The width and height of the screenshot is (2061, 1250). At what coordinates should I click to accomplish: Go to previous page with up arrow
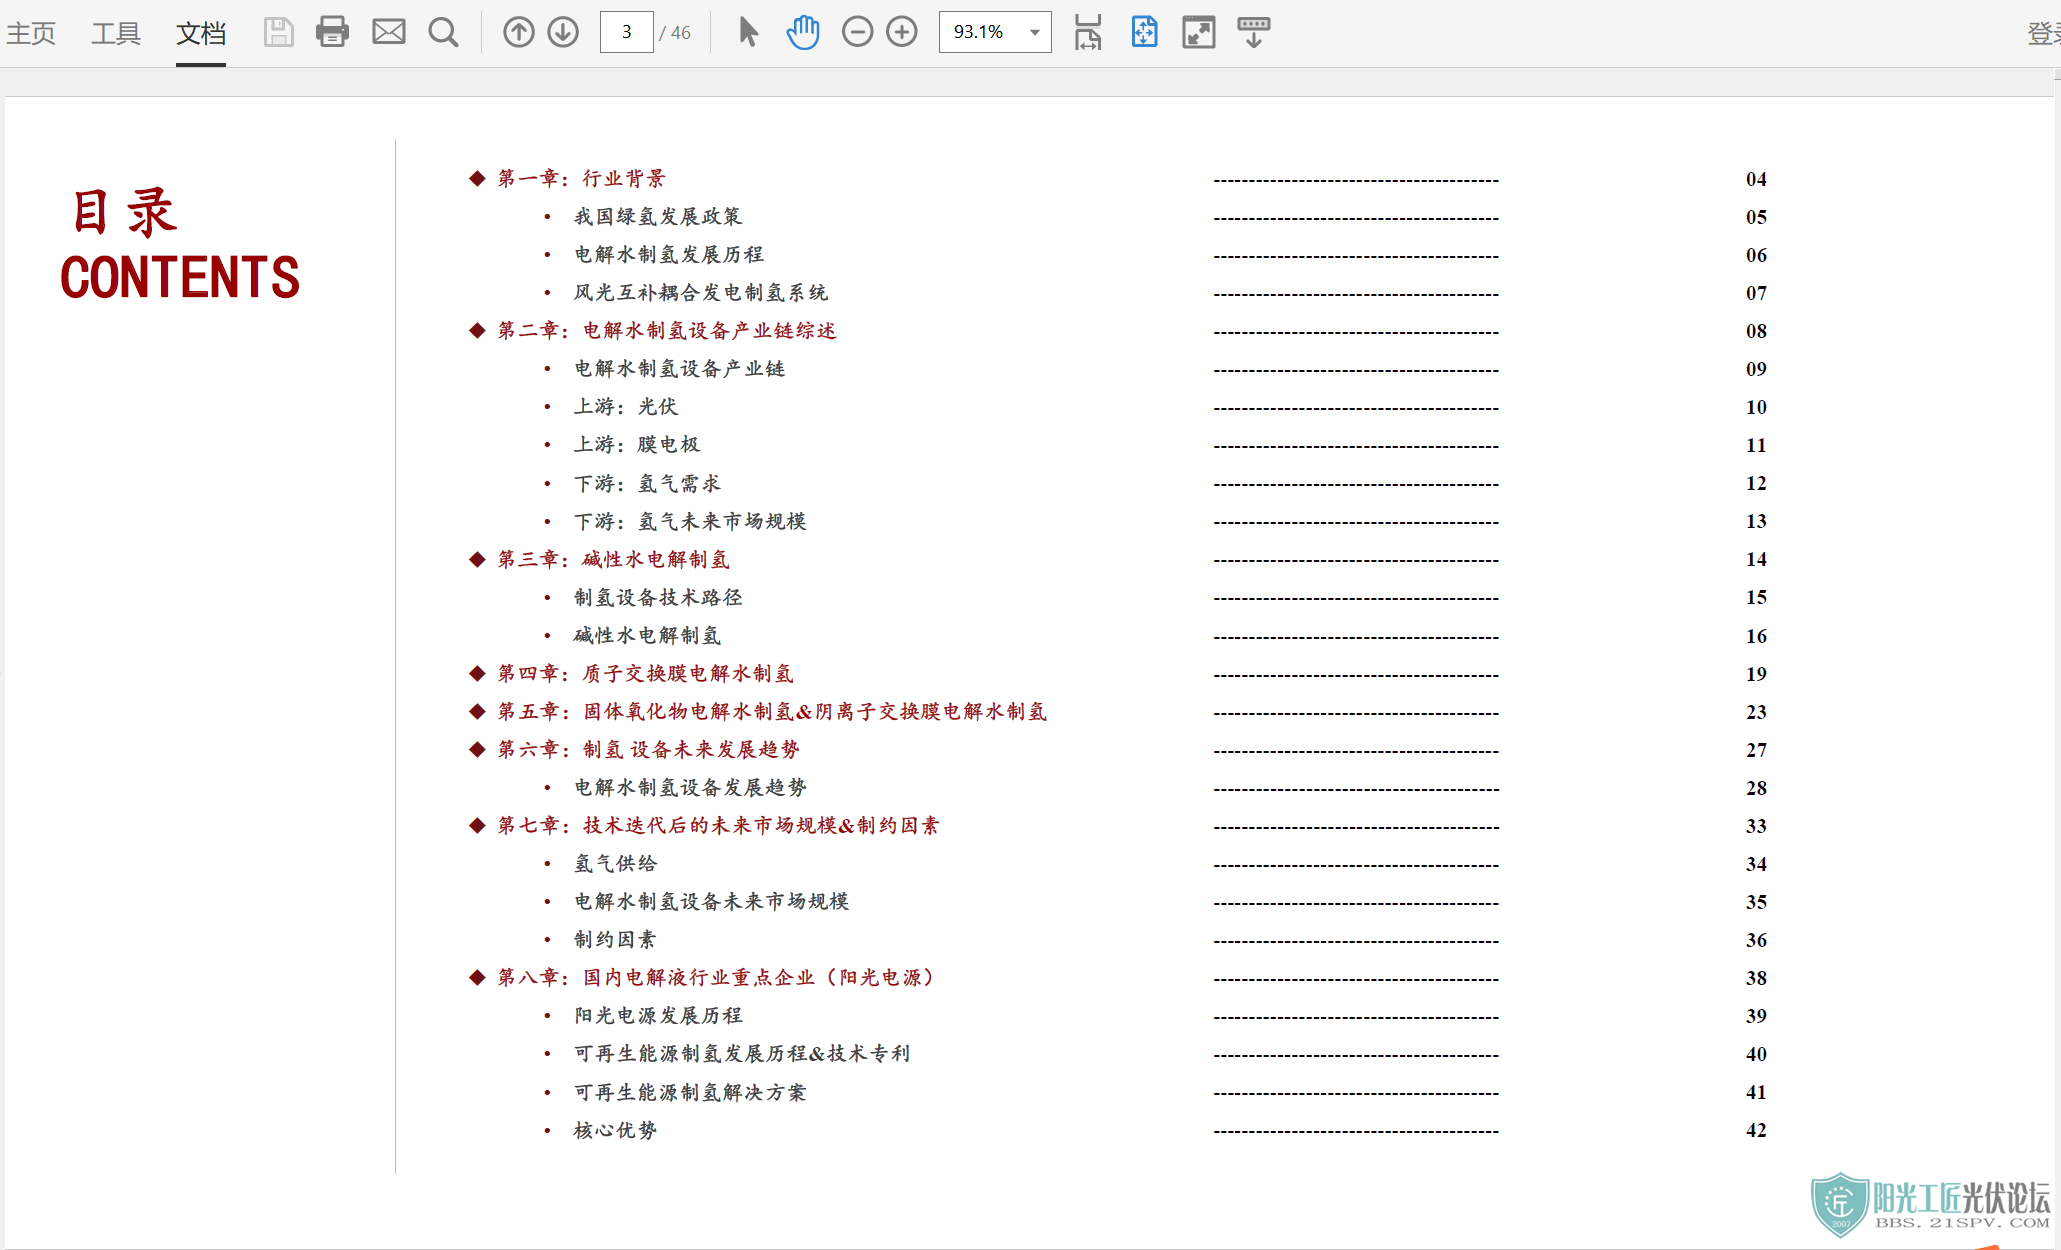pos(518,33)
